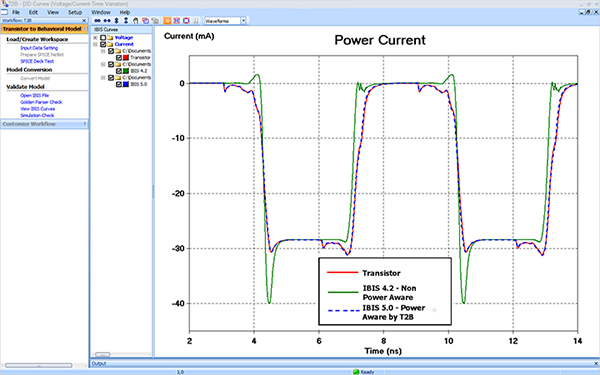Click the blue IBIS 5.0 color swatch
Image resolution: width=600 pixels, height=375 pixels.
point(126,84)
